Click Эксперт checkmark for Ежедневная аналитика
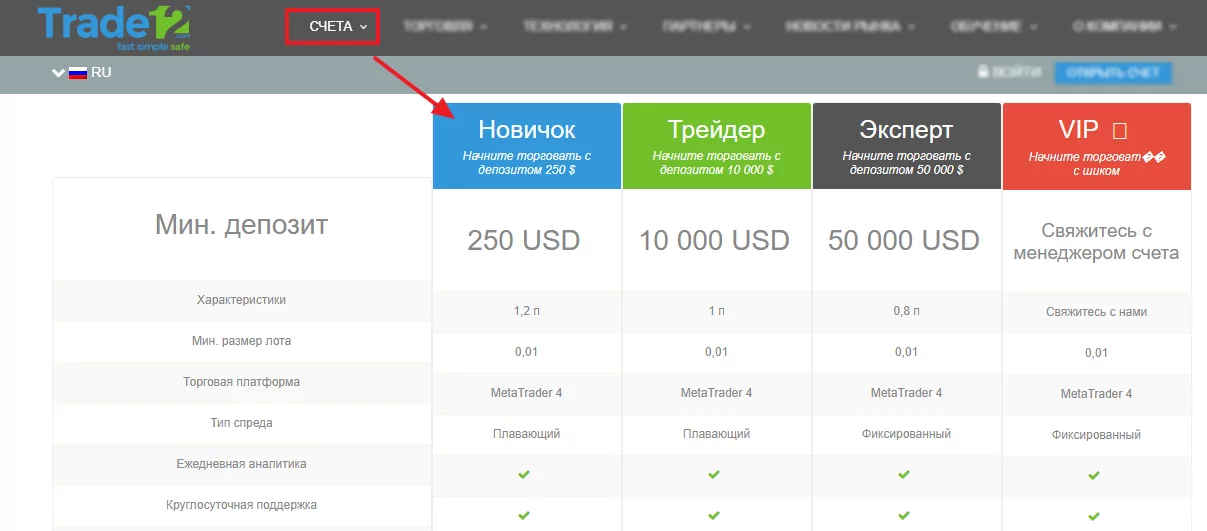The width and height of the screenshot is (1207, 531). [904, 474]
